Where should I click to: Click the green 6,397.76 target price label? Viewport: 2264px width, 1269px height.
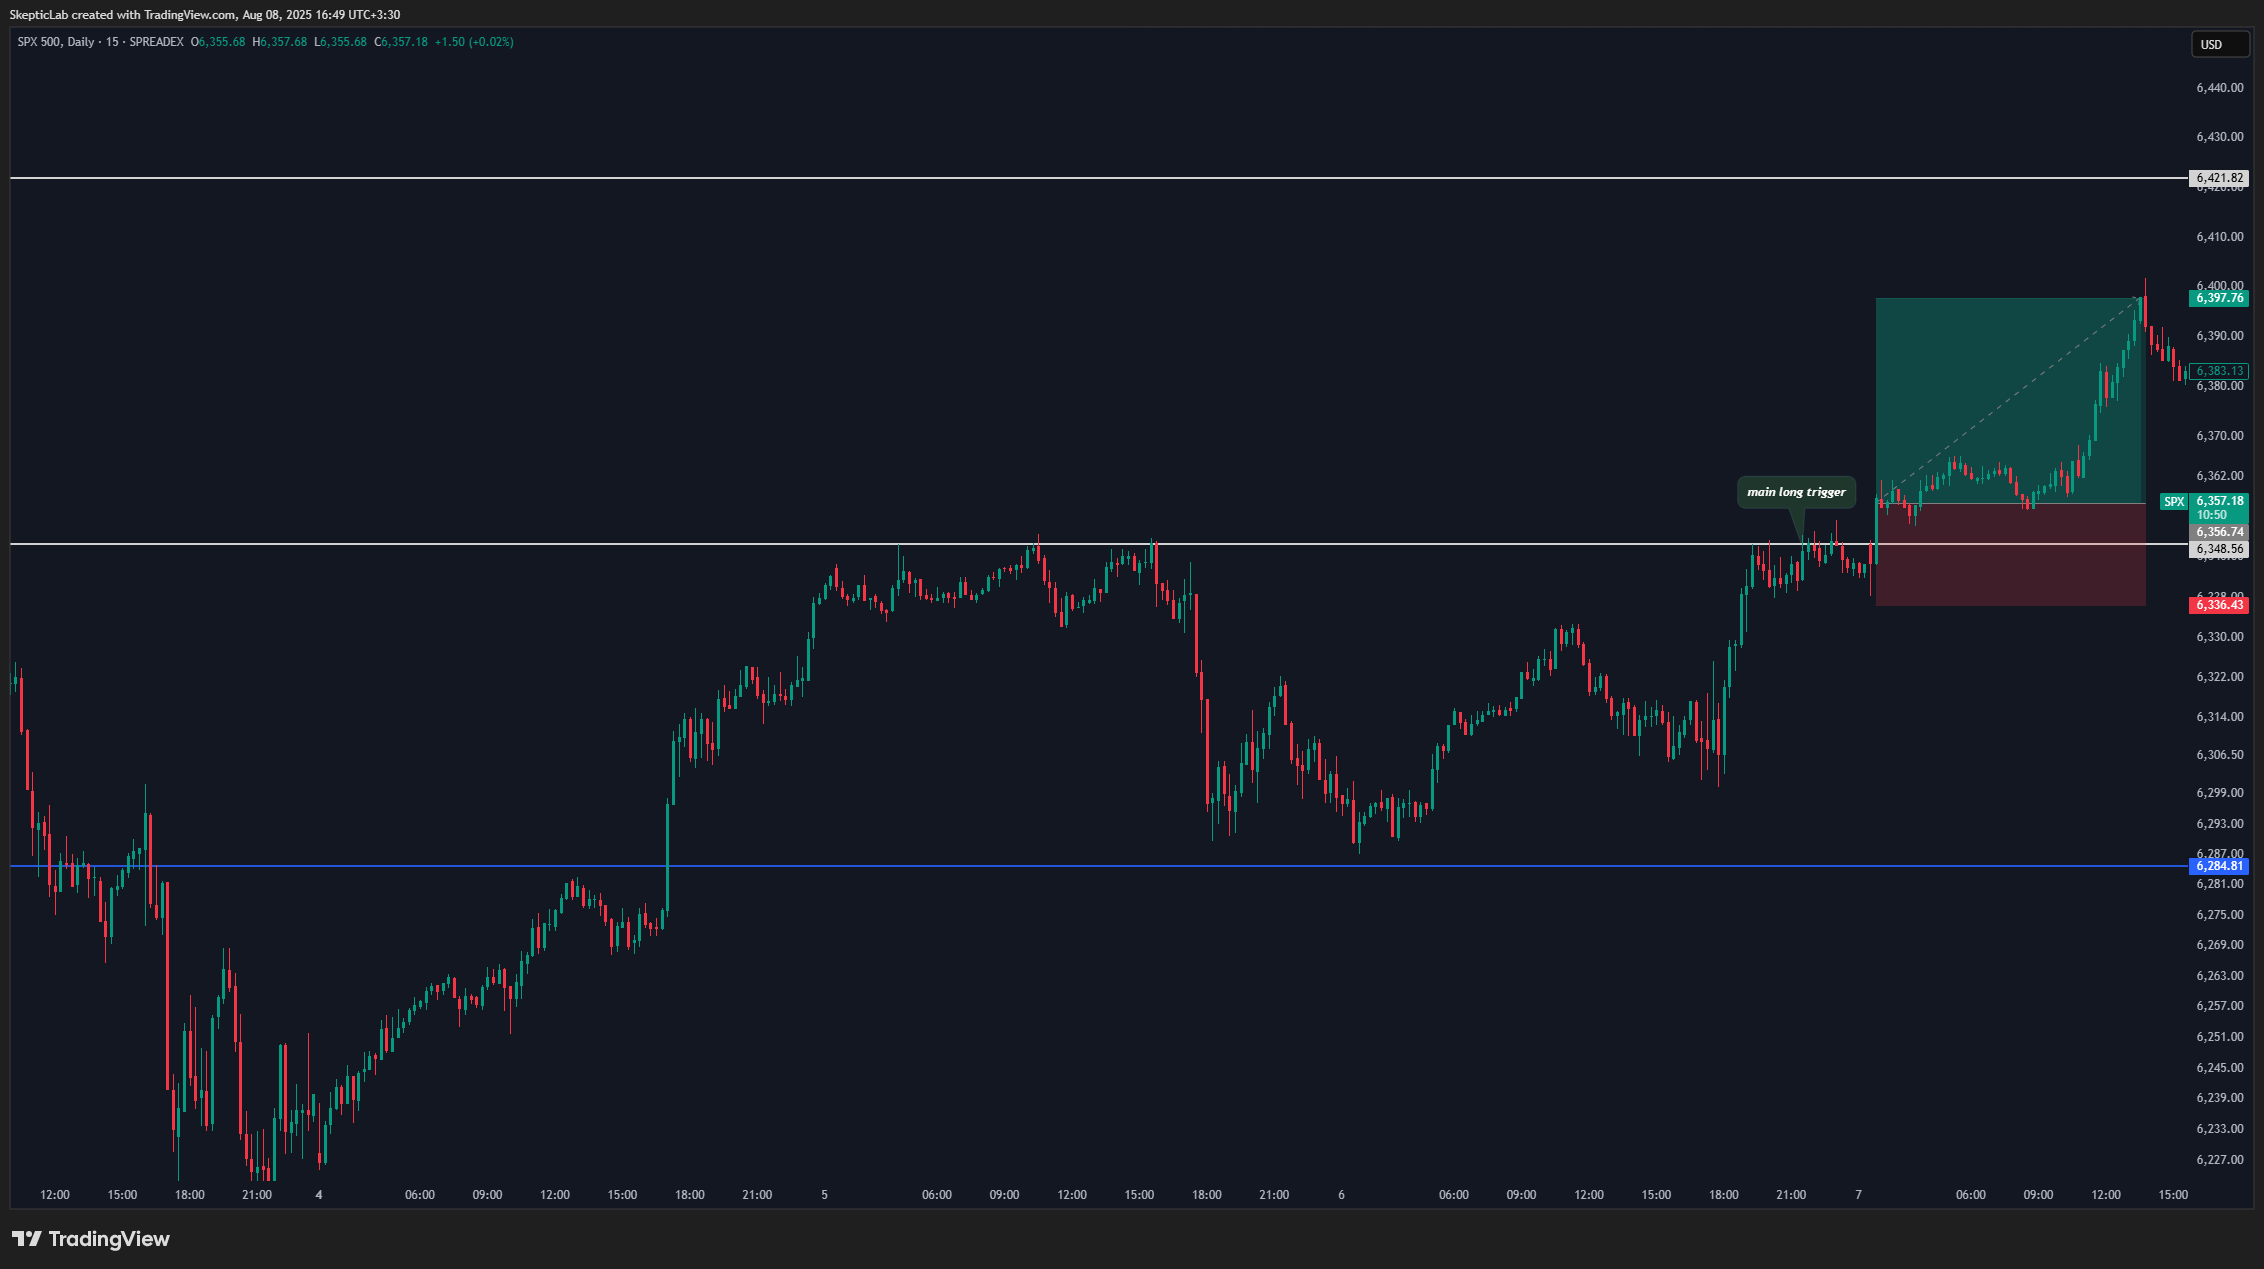[x=2219, y=298]
